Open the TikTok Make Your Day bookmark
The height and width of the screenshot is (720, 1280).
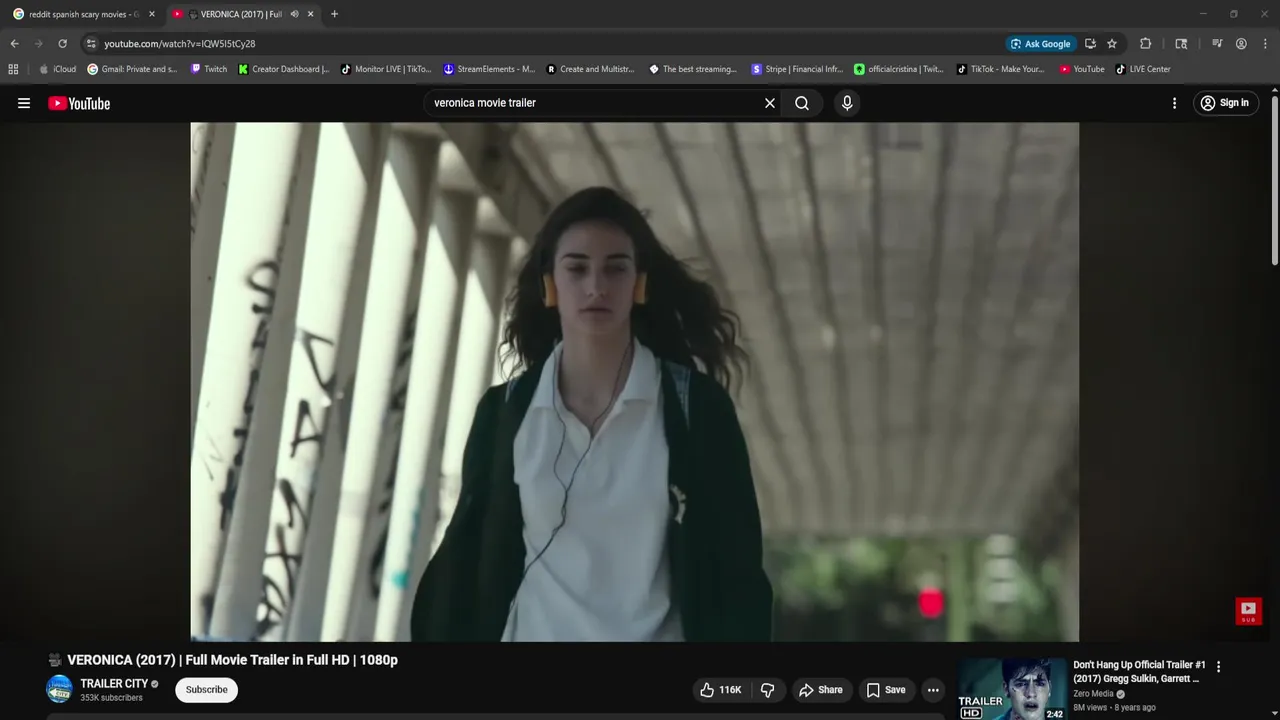[x=1001, y=69]
